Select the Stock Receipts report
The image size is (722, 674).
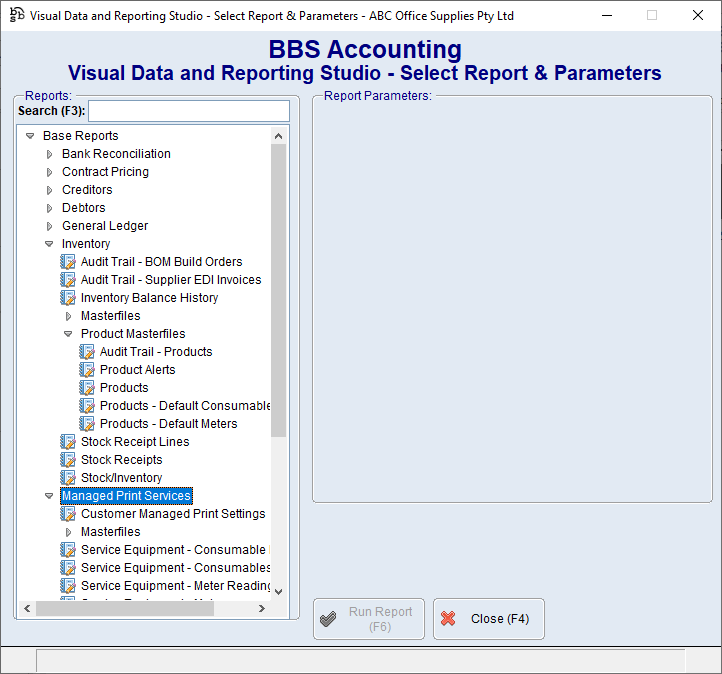point(121,460)
